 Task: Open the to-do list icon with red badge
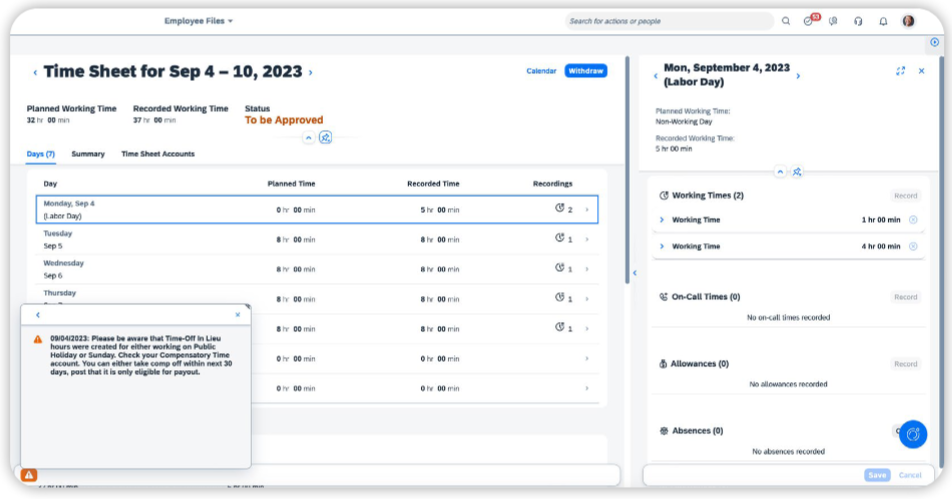tap(810, 20)
